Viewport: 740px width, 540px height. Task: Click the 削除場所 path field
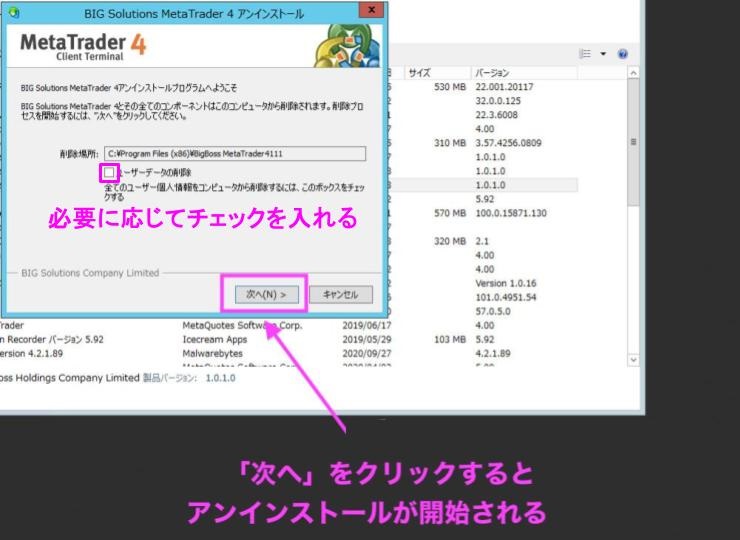pyautogui.click(x=233, y=153)
